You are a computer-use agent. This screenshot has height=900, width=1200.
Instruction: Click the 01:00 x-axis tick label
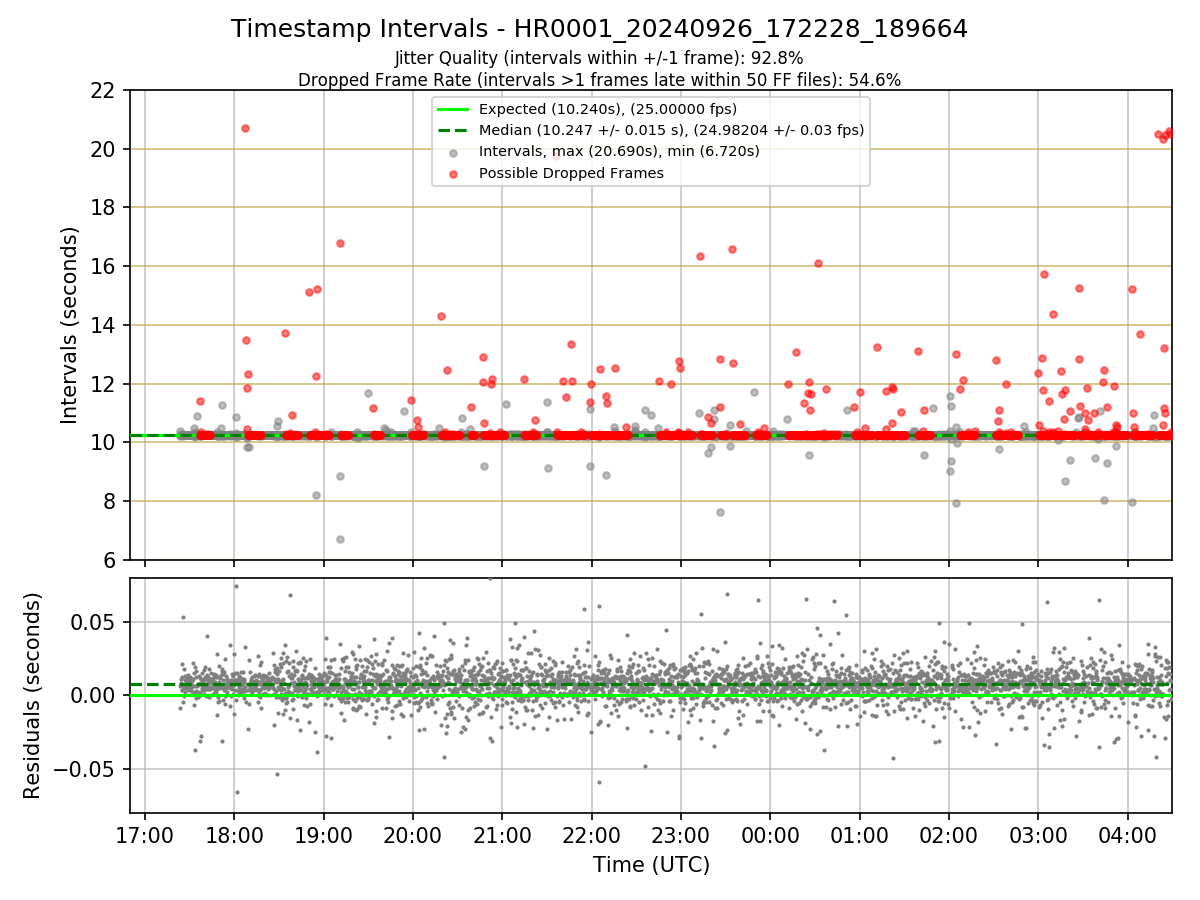coord(859,834)
